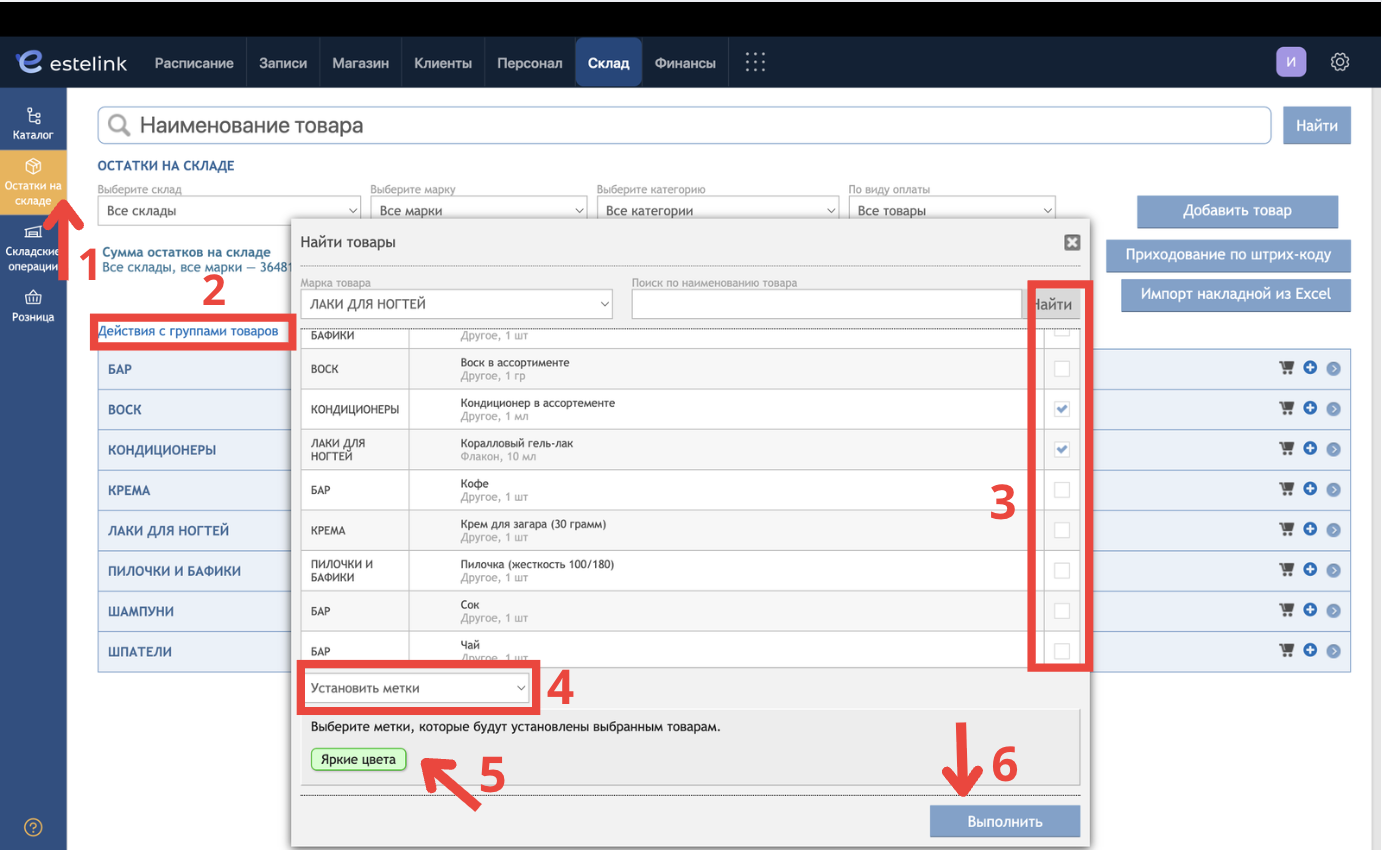Image resolution: width=1382 pixels, height=850 pixels.
Task: Expand the Все склады dropdown
Action: pos(229,211)
